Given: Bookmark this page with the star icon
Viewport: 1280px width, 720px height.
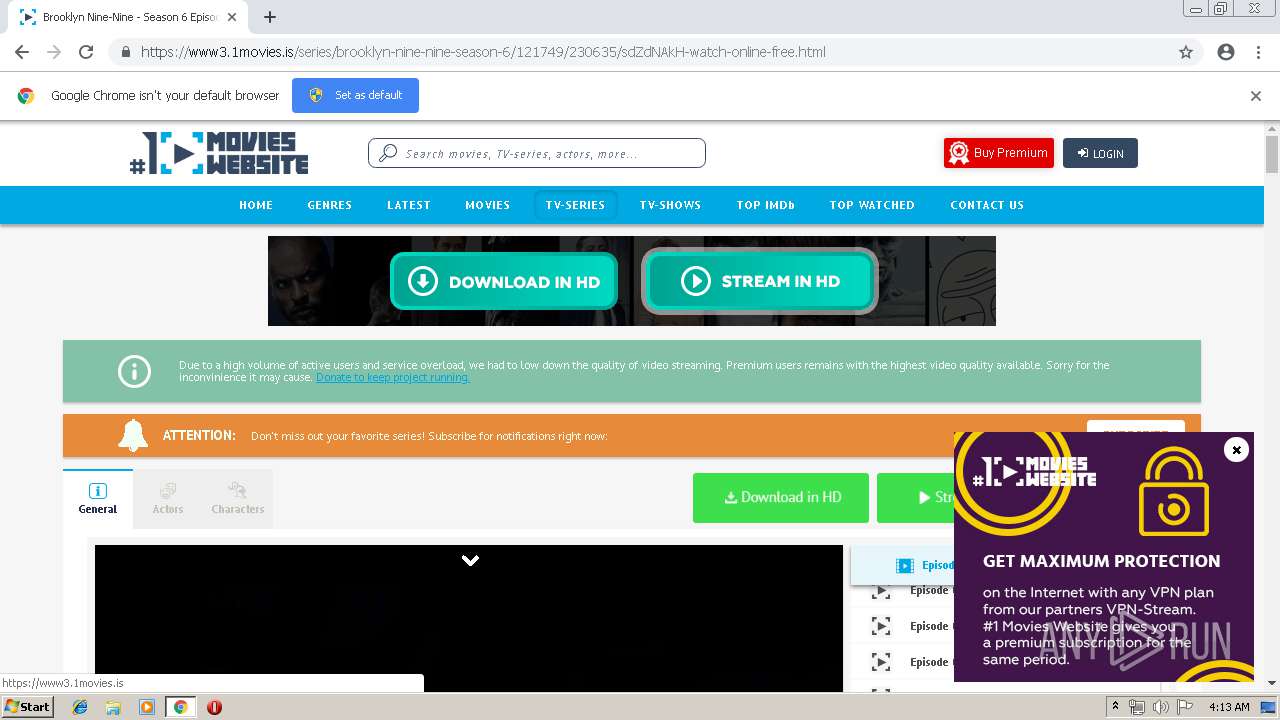Looking at the screenshot, I should click(x=1186, y=52).
